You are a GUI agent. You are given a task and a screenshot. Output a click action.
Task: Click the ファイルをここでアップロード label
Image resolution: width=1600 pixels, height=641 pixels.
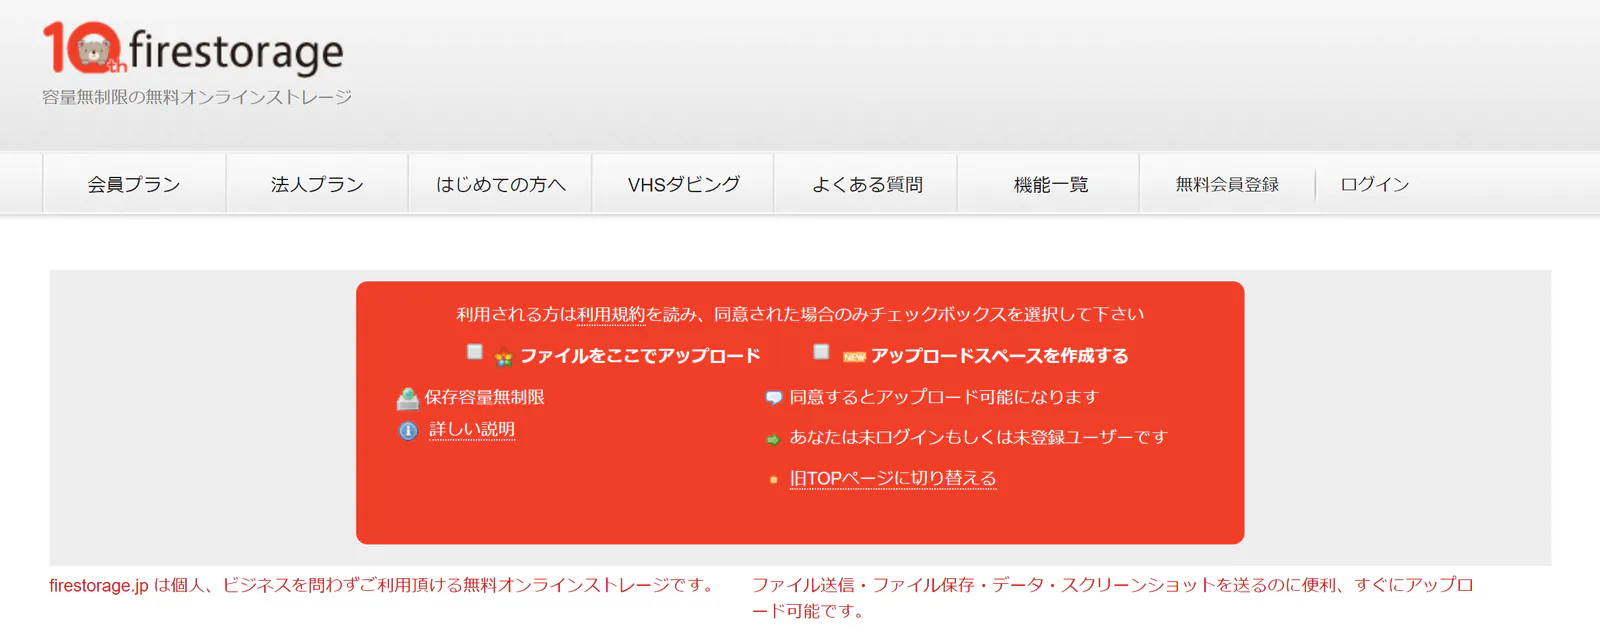640,356
